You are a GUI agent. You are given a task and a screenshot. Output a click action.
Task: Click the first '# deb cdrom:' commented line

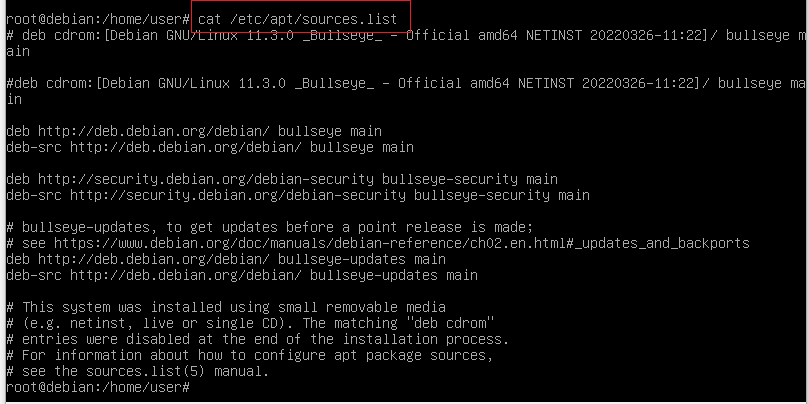(x=406, y=35)
